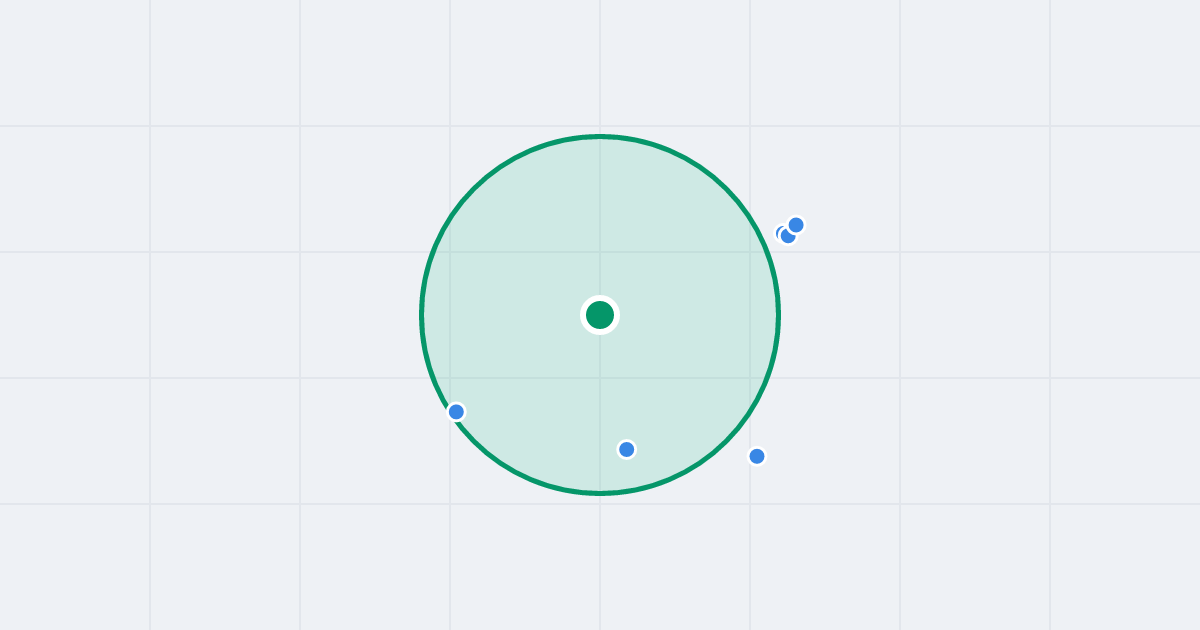This screenshot has height=630, width=1200.
Task: Select the blue dot inside the circle near the bottom
Action: click(x=627, y=449)
